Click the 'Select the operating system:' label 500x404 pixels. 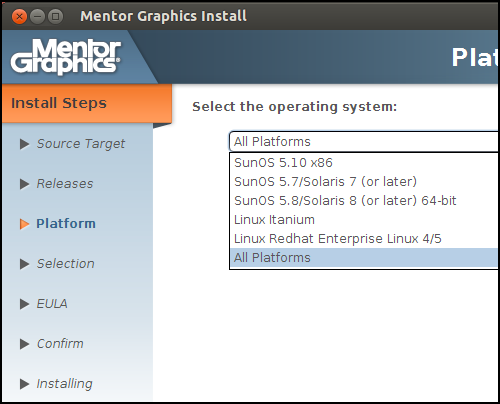pos(295,107)
